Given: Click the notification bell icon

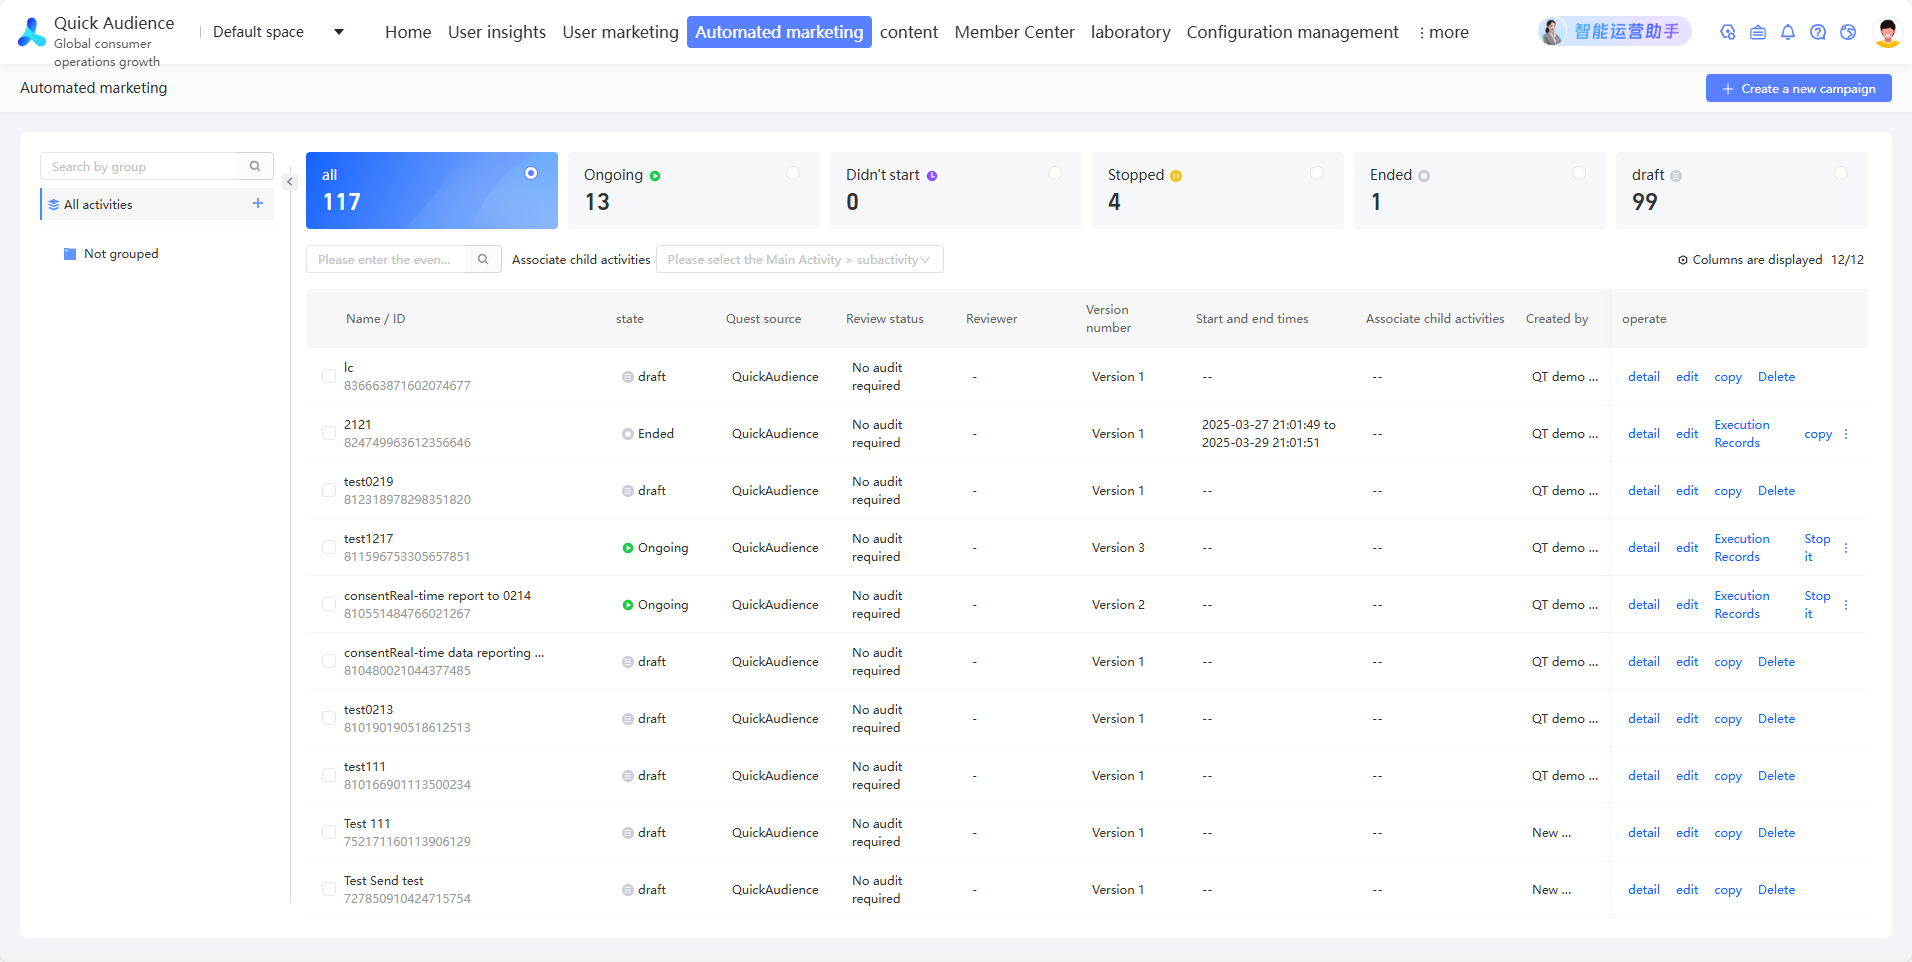Looking at the screenshot, I should click(1788, 32).
